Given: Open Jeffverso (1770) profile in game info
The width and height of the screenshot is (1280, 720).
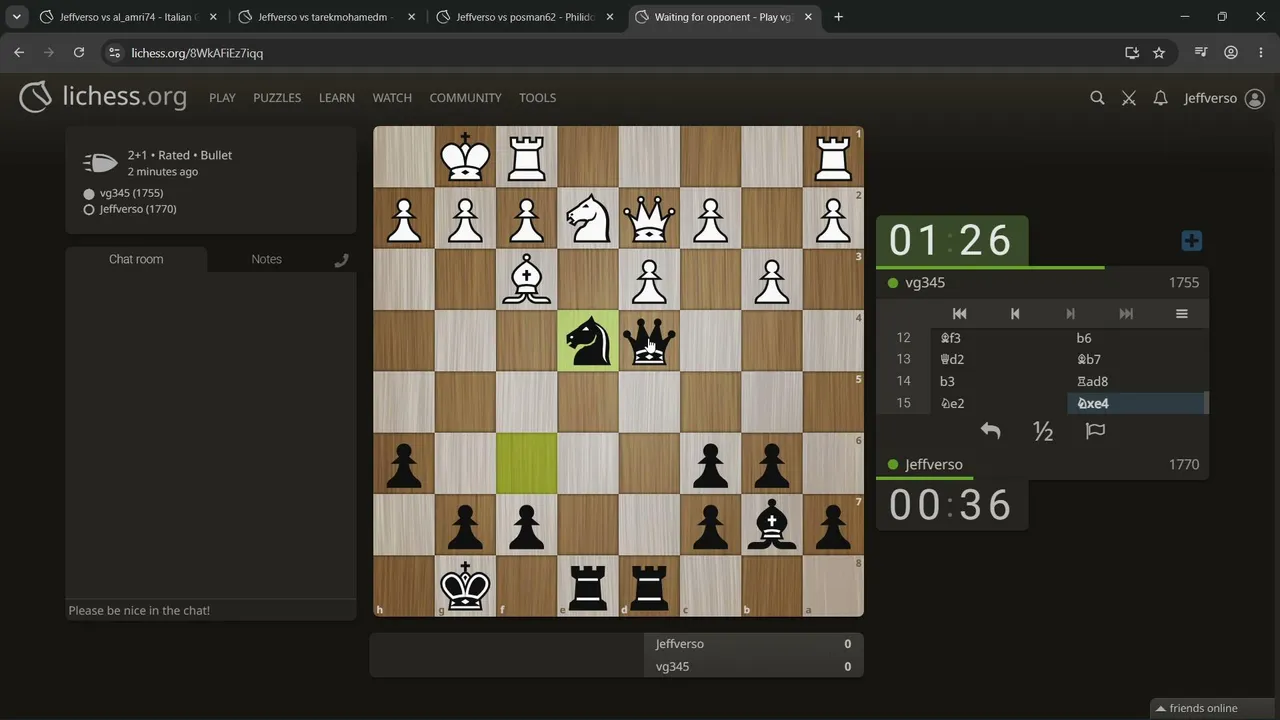Looking at the screenshot, I should 138,209.
